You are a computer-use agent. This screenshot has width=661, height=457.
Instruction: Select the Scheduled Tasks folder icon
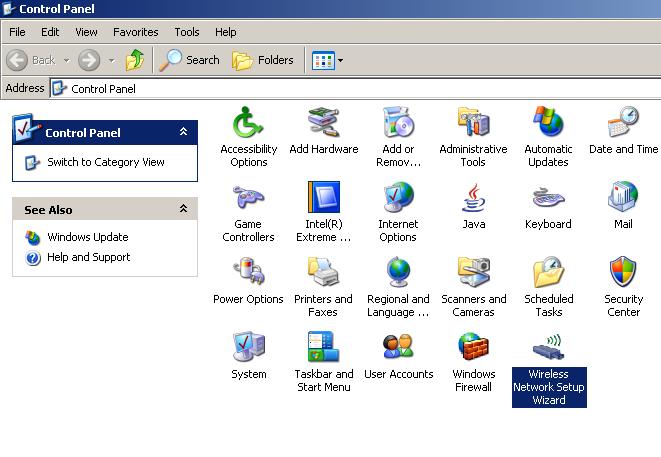pos(548,272)
